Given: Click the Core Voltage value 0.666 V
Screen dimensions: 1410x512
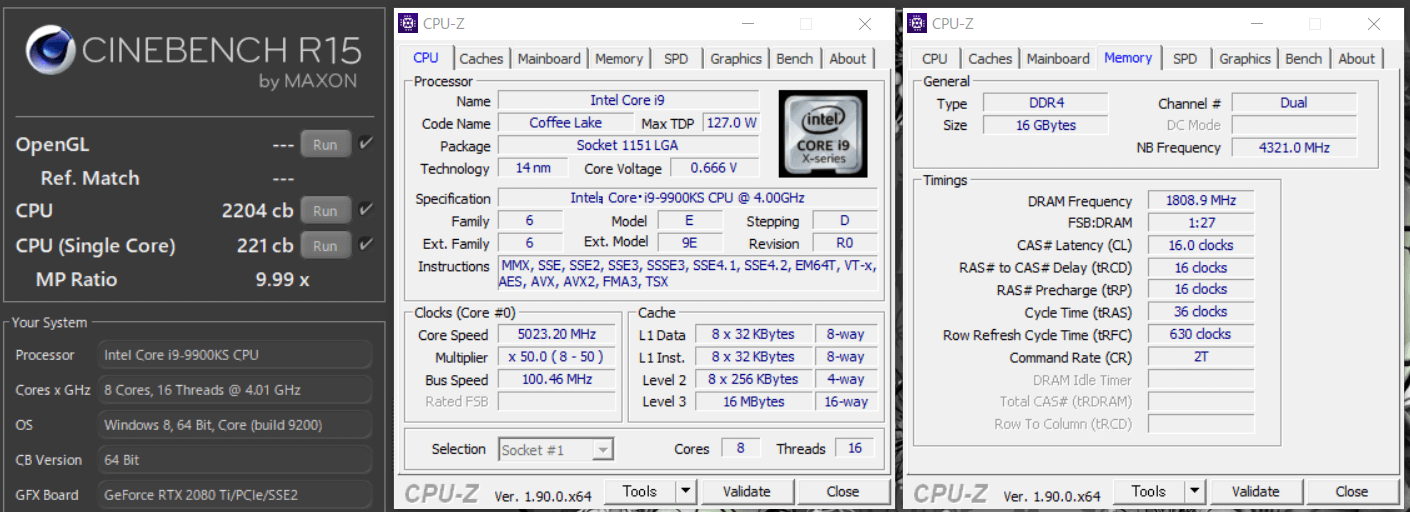Looking at the screenshot, I should [713, 168].
